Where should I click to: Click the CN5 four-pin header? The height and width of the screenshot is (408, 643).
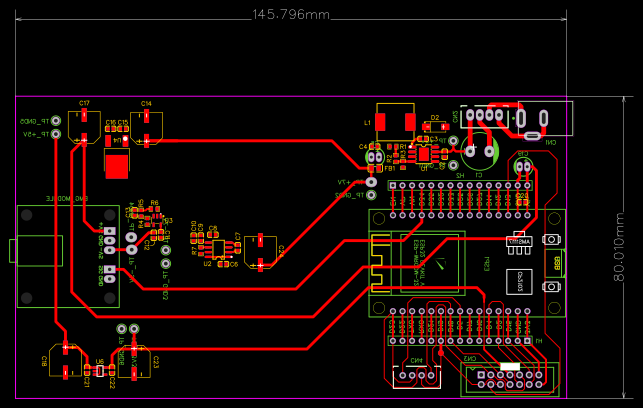tap(484, 115)
